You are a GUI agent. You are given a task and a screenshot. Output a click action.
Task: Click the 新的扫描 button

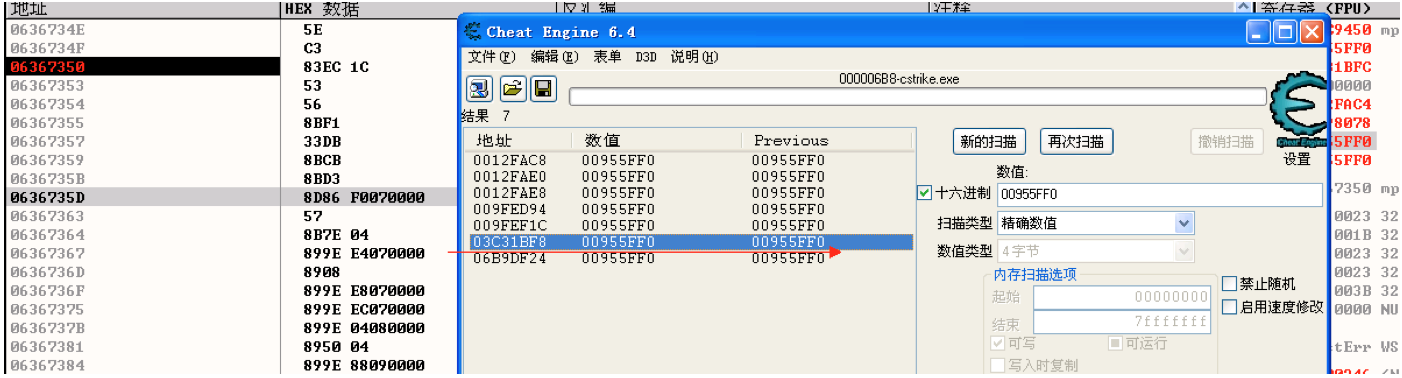[988, 141]
